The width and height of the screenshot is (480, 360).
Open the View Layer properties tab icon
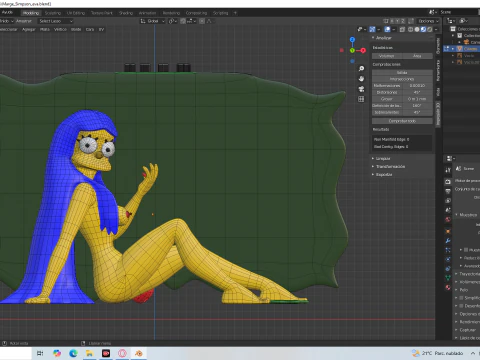click(448, 201)
